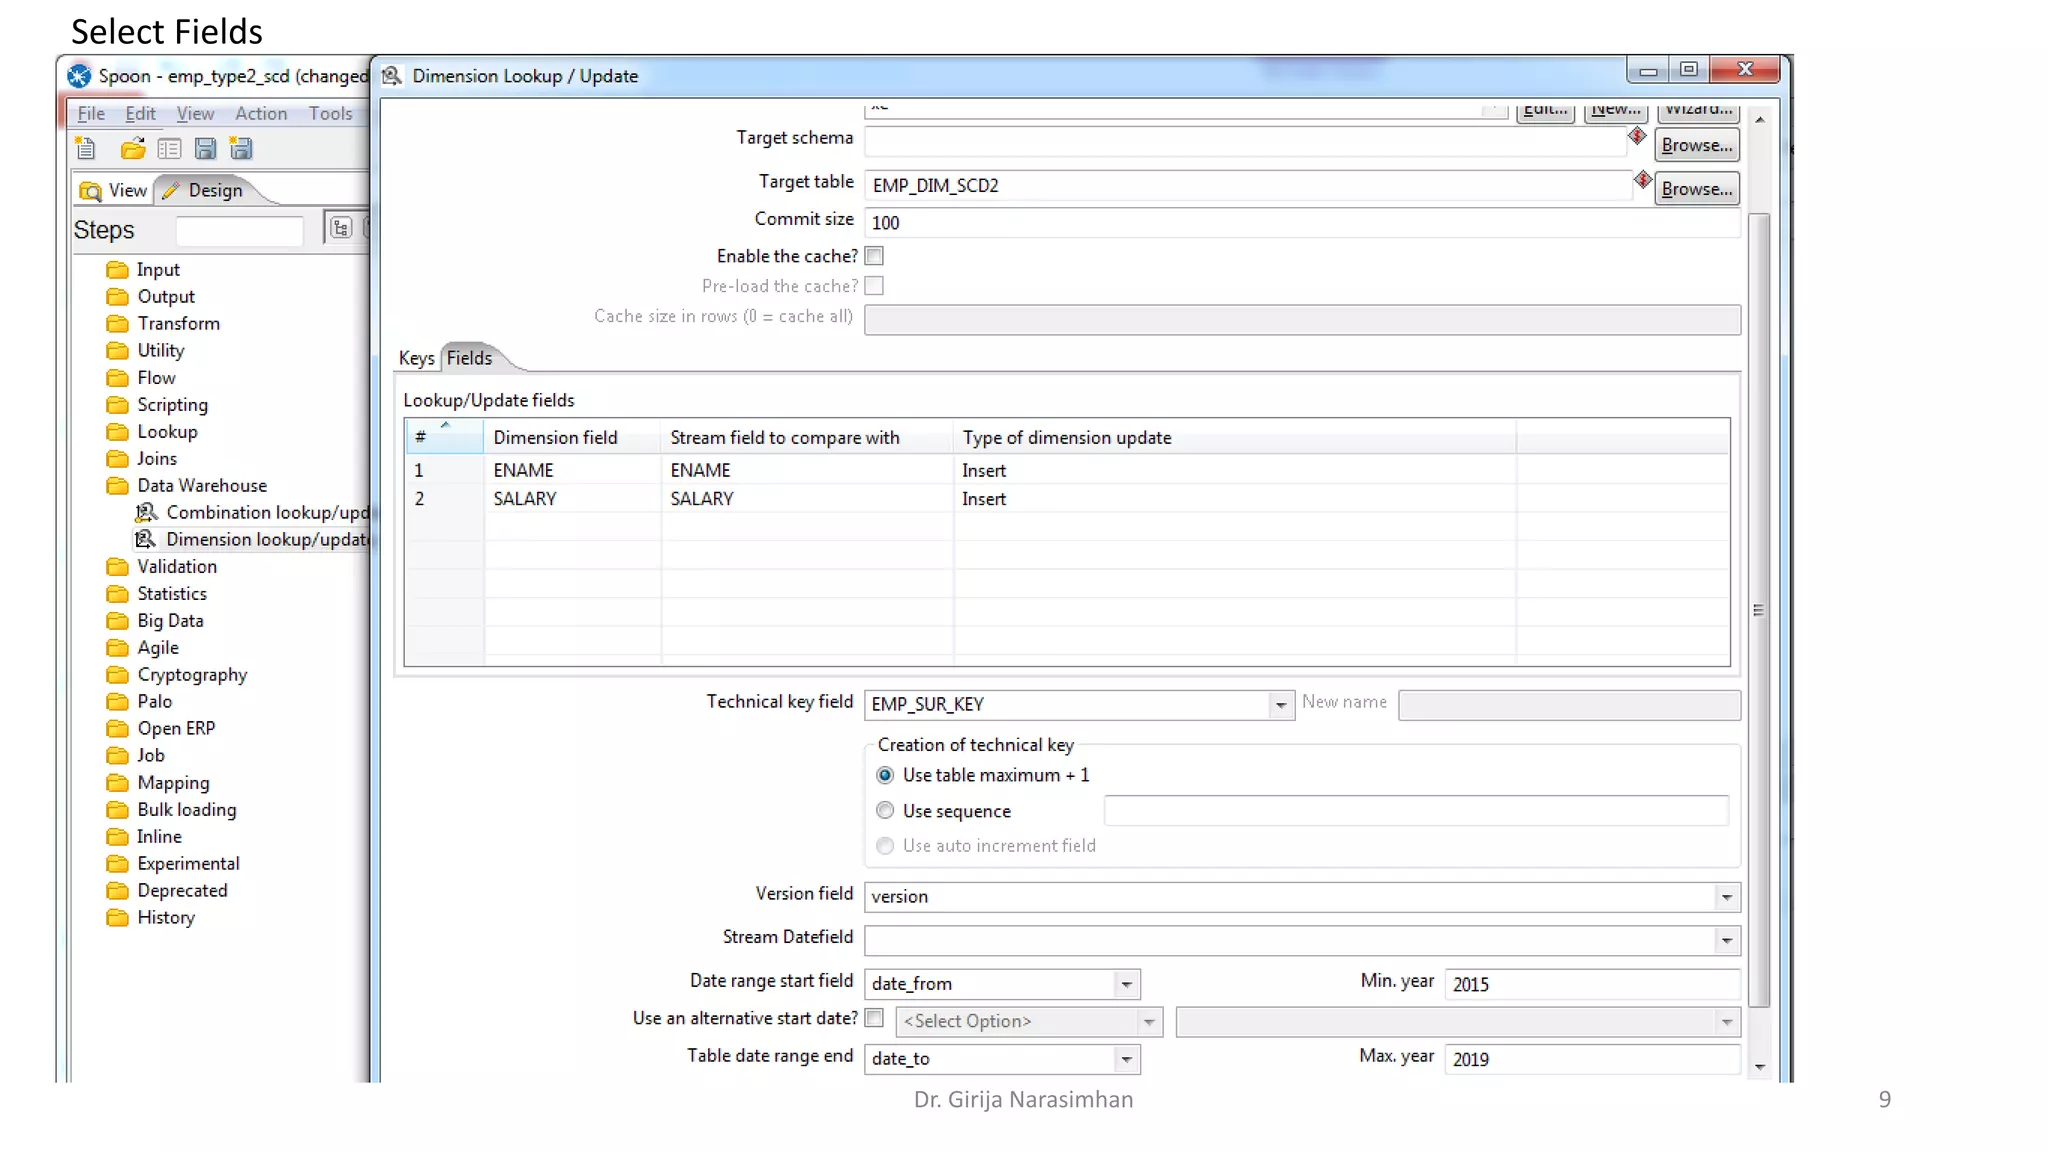
Task: Click variable icon beside Target schema field
Action: coord(1637,136)
